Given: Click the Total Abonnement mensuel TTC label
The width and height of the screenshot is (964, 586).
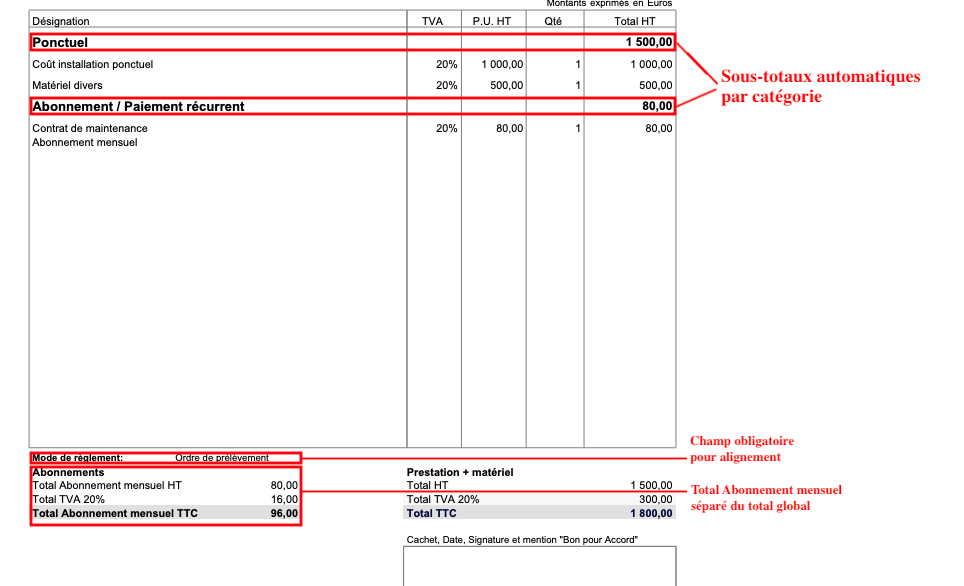Looking at the screenshot, I should (x=115, y=513).
